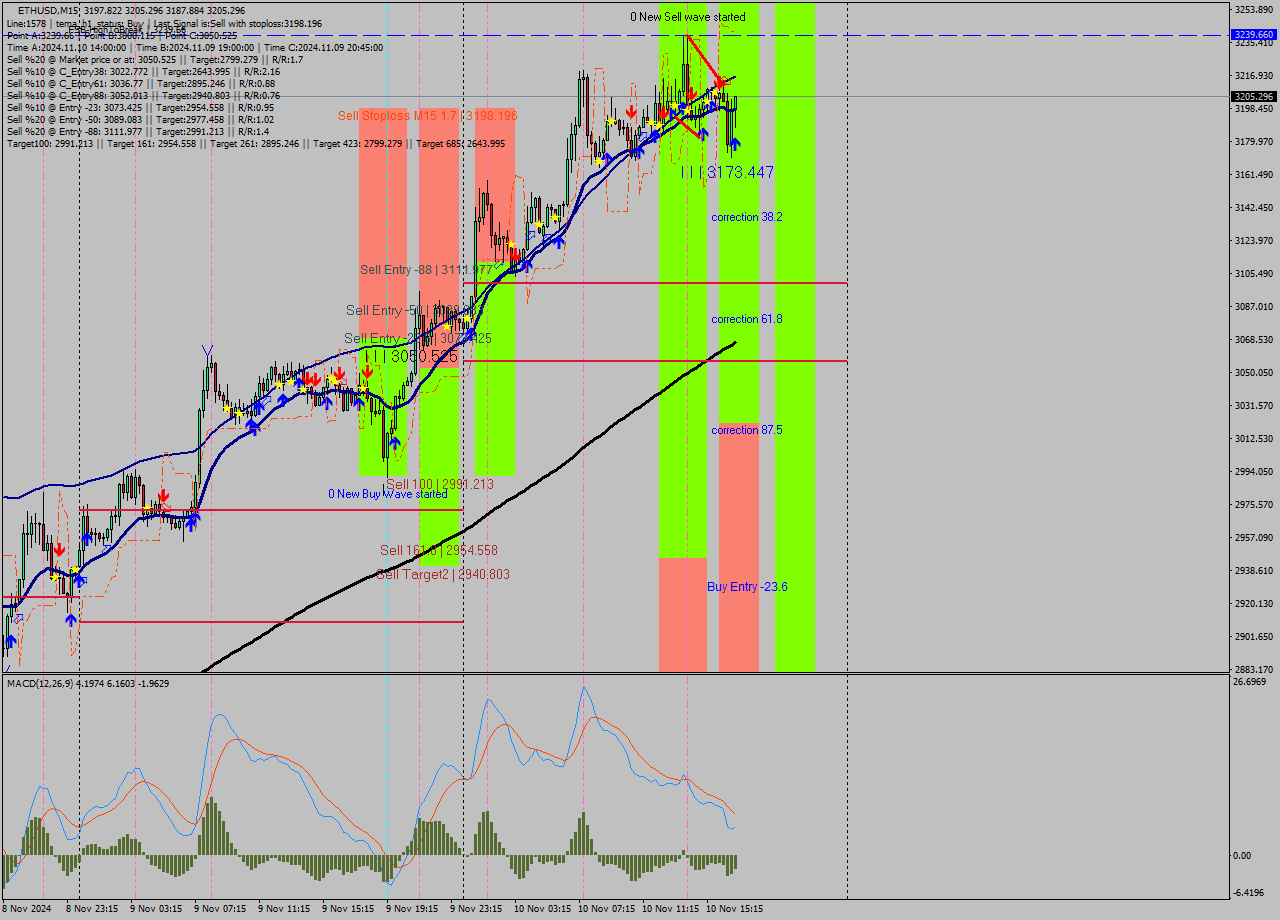The height and width of the screenshot is (920, 1280).
Task: Click the '0 New Buy Wave started' label
Action: [388, 494]
